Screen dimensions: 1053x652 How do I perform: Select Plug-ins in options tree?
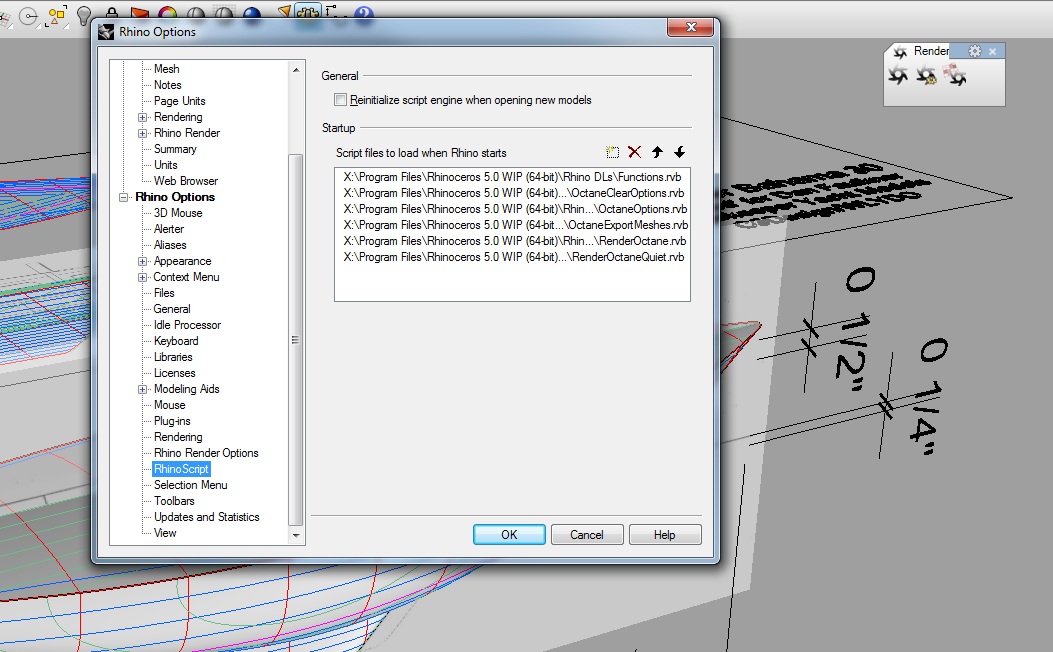pyautogui.click(x=172, y=421)
